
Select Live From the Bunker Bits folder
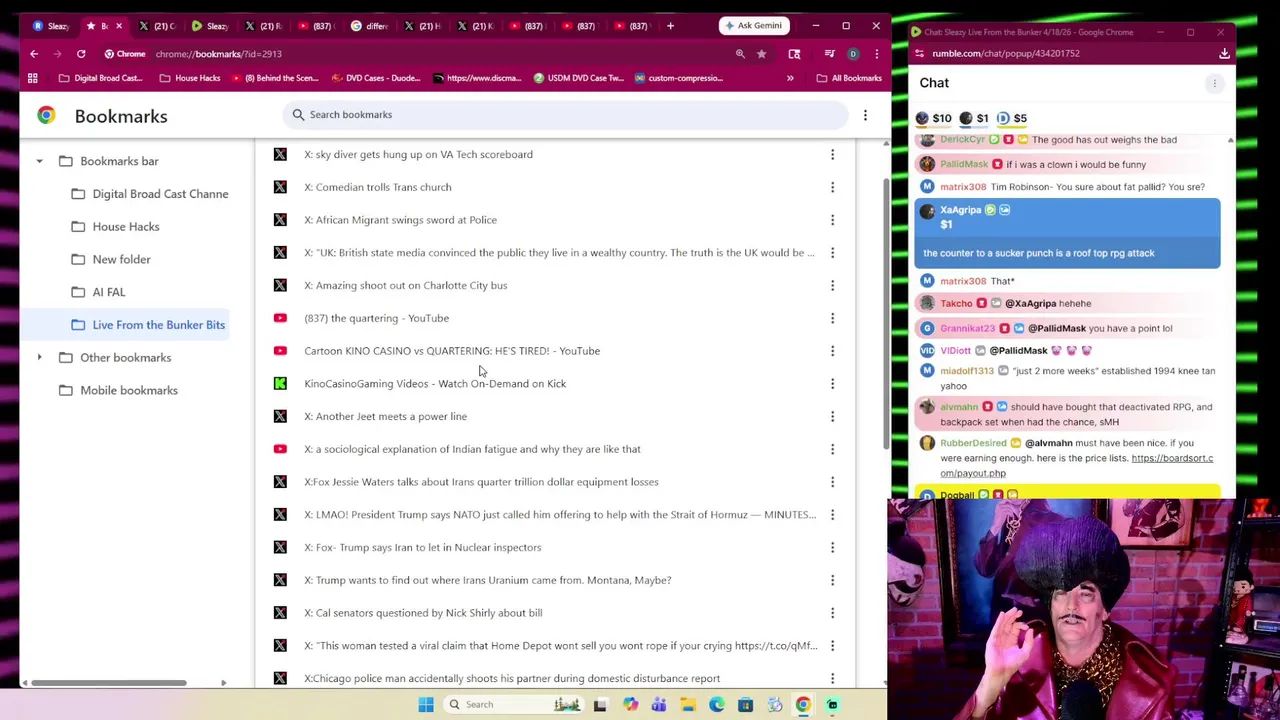(148, 325)
